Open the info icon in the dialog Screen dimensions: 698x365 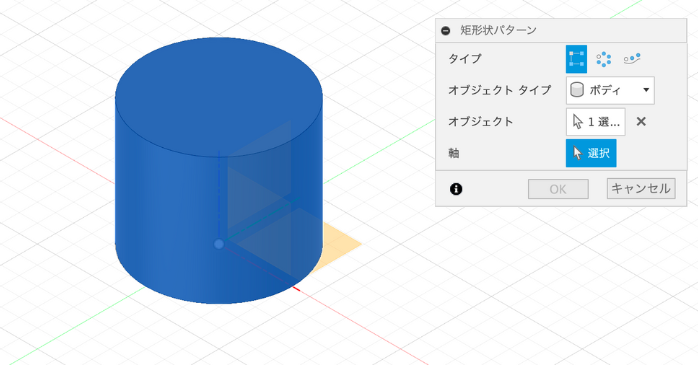[x=456, y=189]
